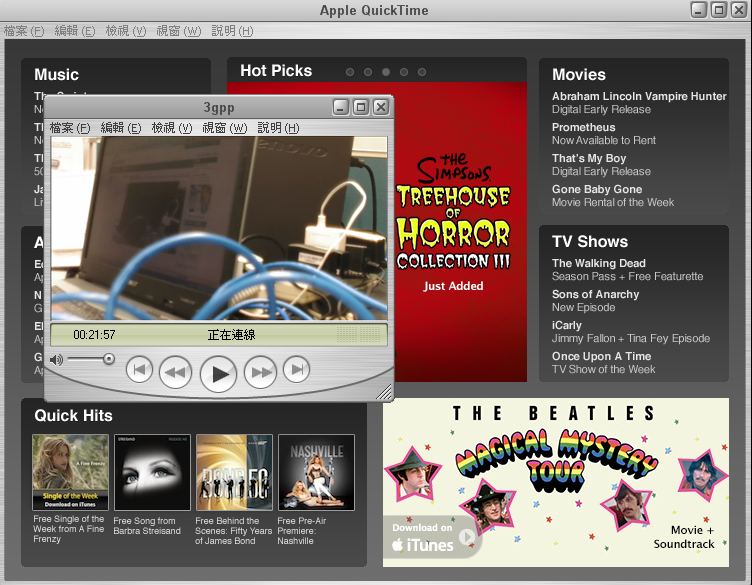Select second Hot Picks page dot
752x585 pixels.
[x=368, y=72]
